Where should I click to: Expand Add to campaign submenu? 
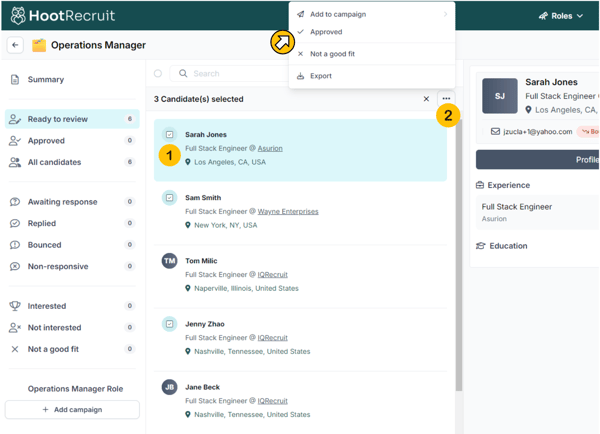[372, 14]
